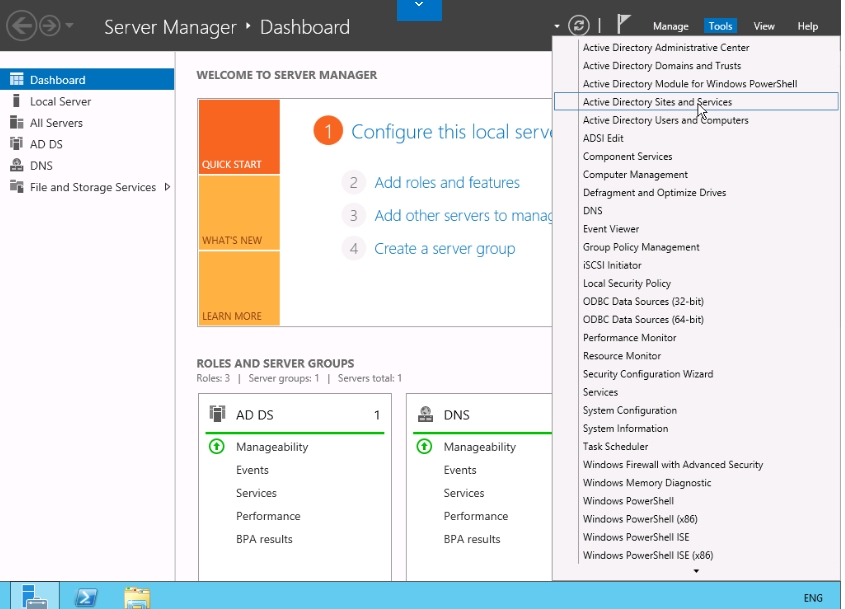Screen dimensions: 845x609
Task: Click Server Manager taskbar icon
Action: 35,597
